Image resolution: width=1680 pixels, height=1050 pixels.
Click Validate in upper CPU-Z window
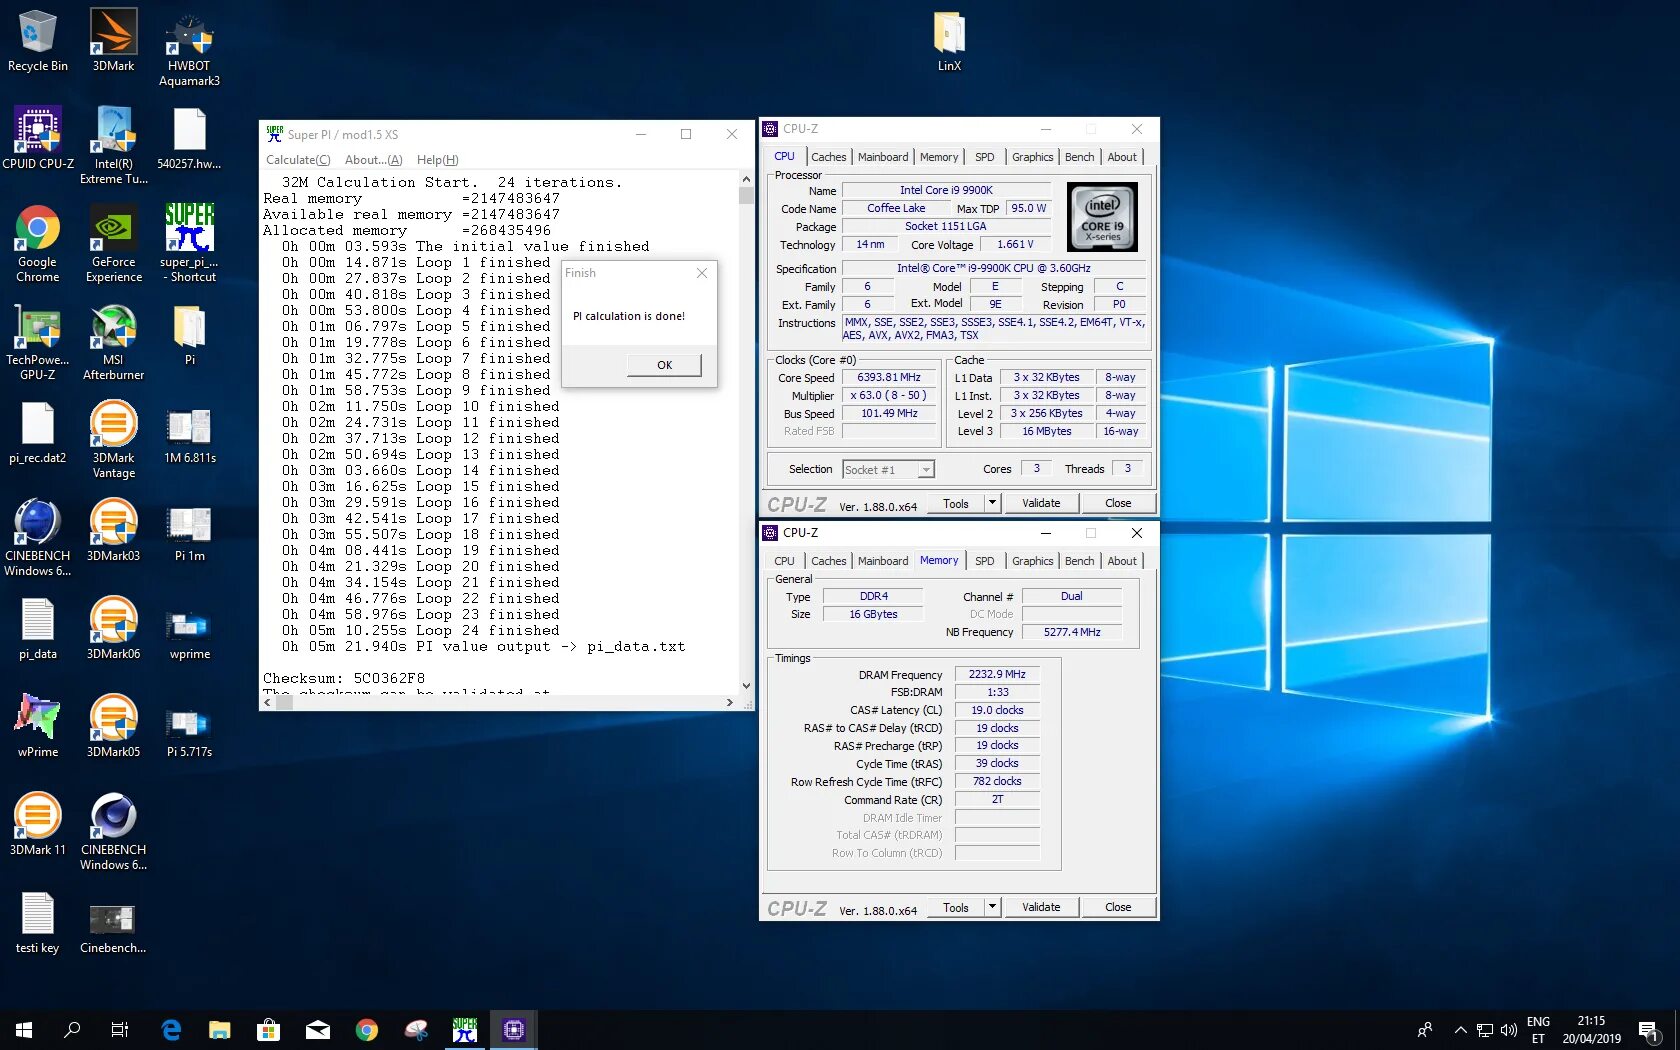click(1041, 503)
